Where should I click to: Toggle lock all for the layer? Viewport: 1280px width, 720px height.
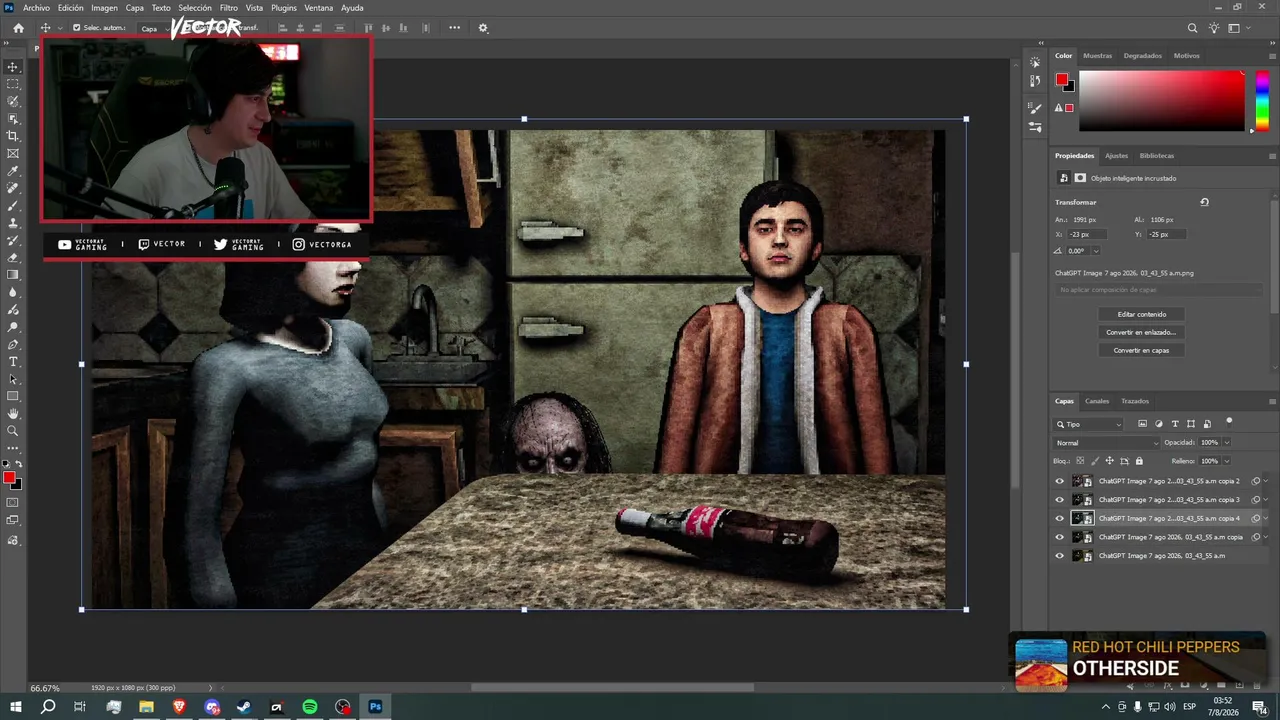click(x=1139, y=461)
